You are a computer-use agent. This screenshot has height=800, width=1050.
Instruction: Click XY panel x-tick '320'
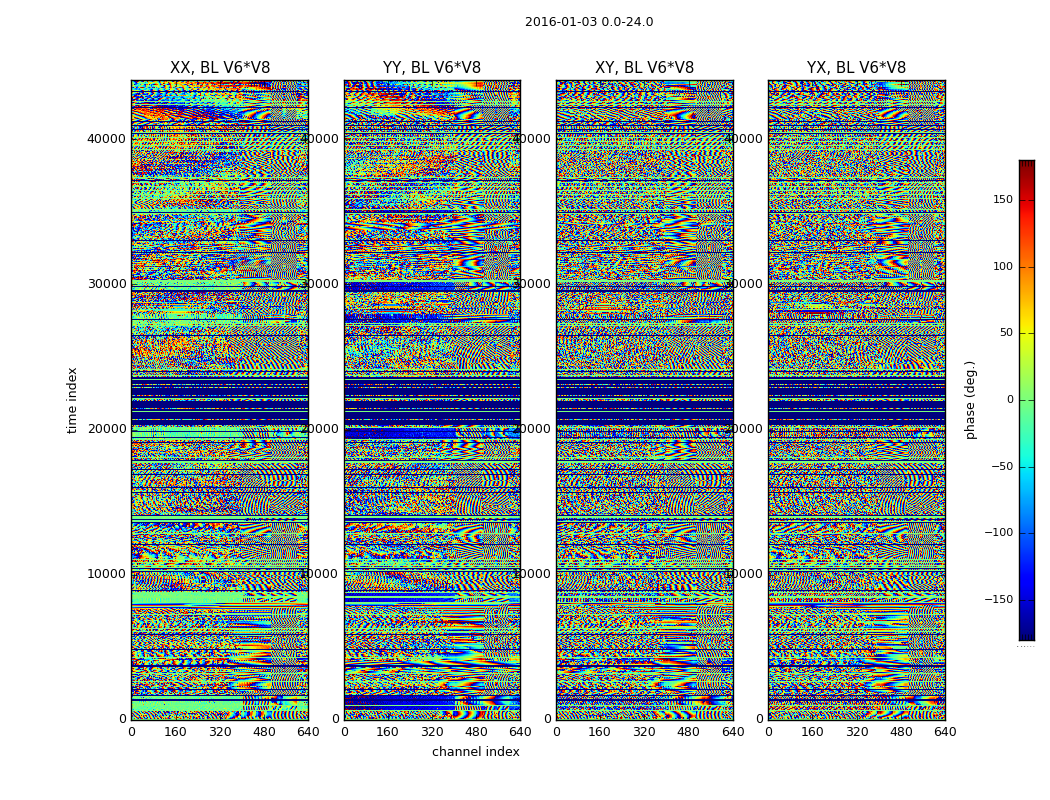coord(644,732)
